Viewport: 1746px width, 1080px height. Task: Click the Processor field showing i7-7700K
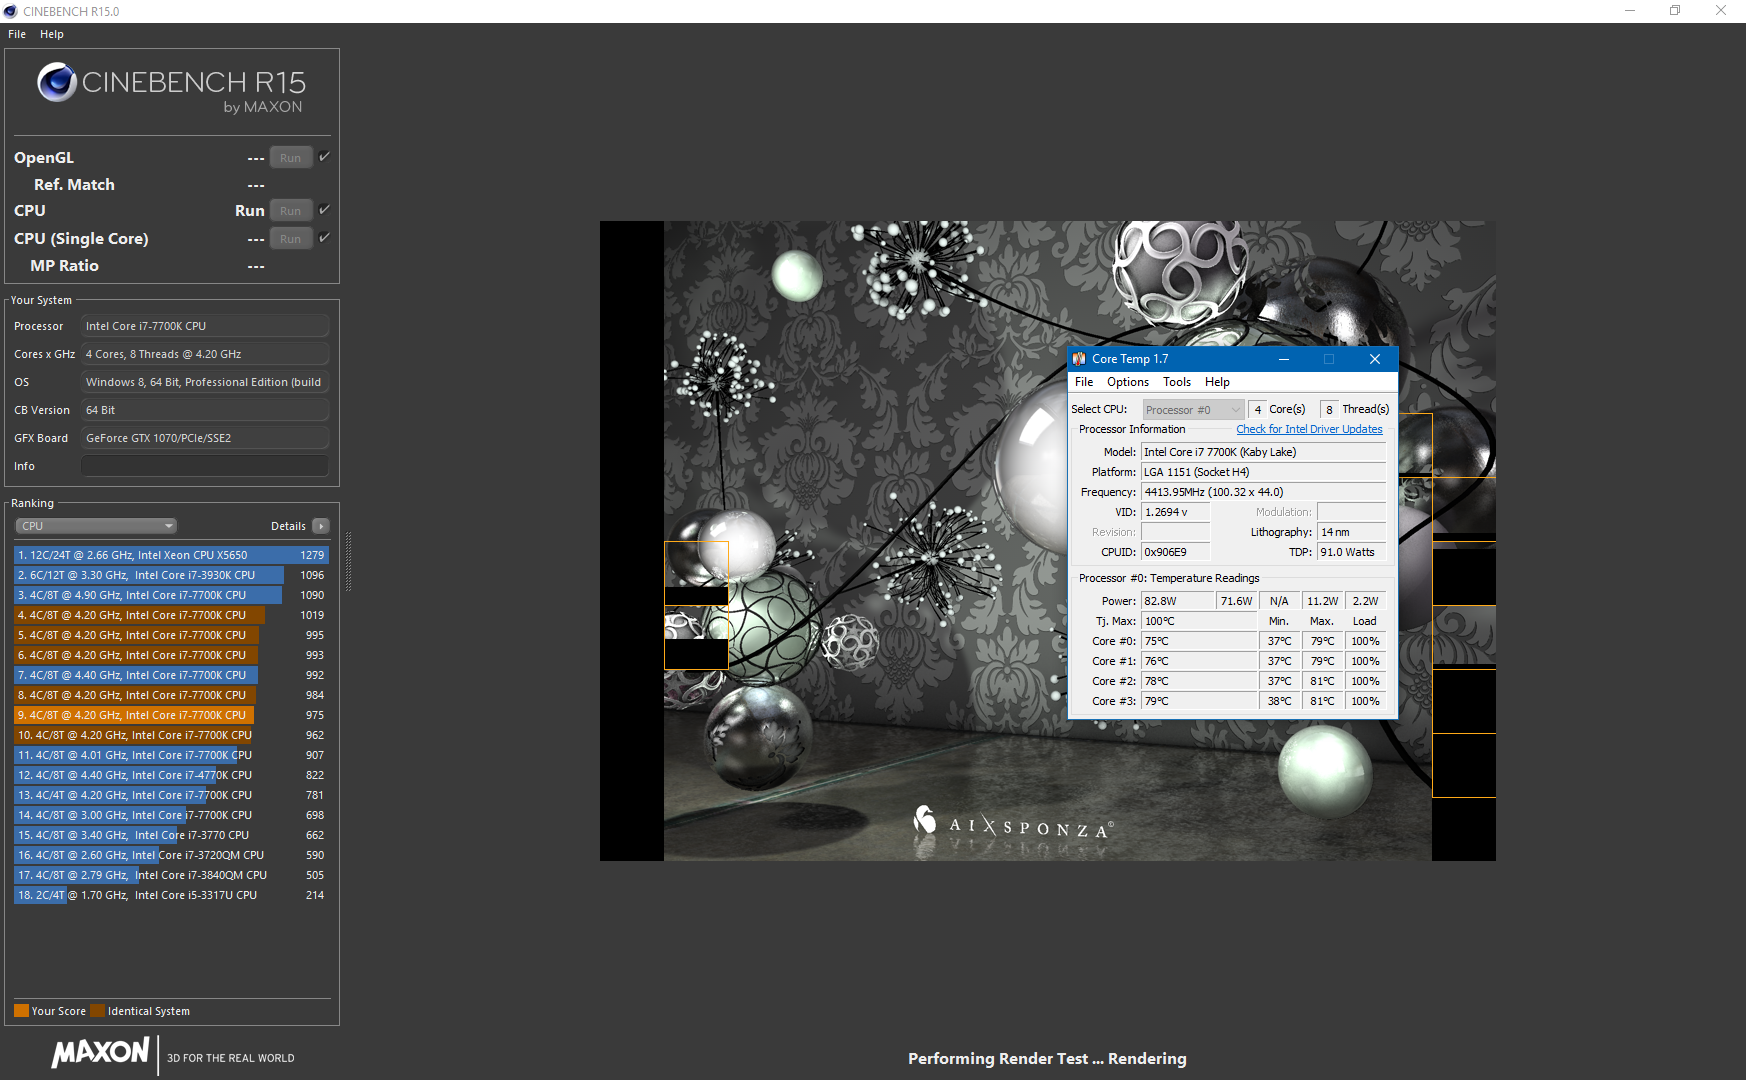(x=205, y=326)
